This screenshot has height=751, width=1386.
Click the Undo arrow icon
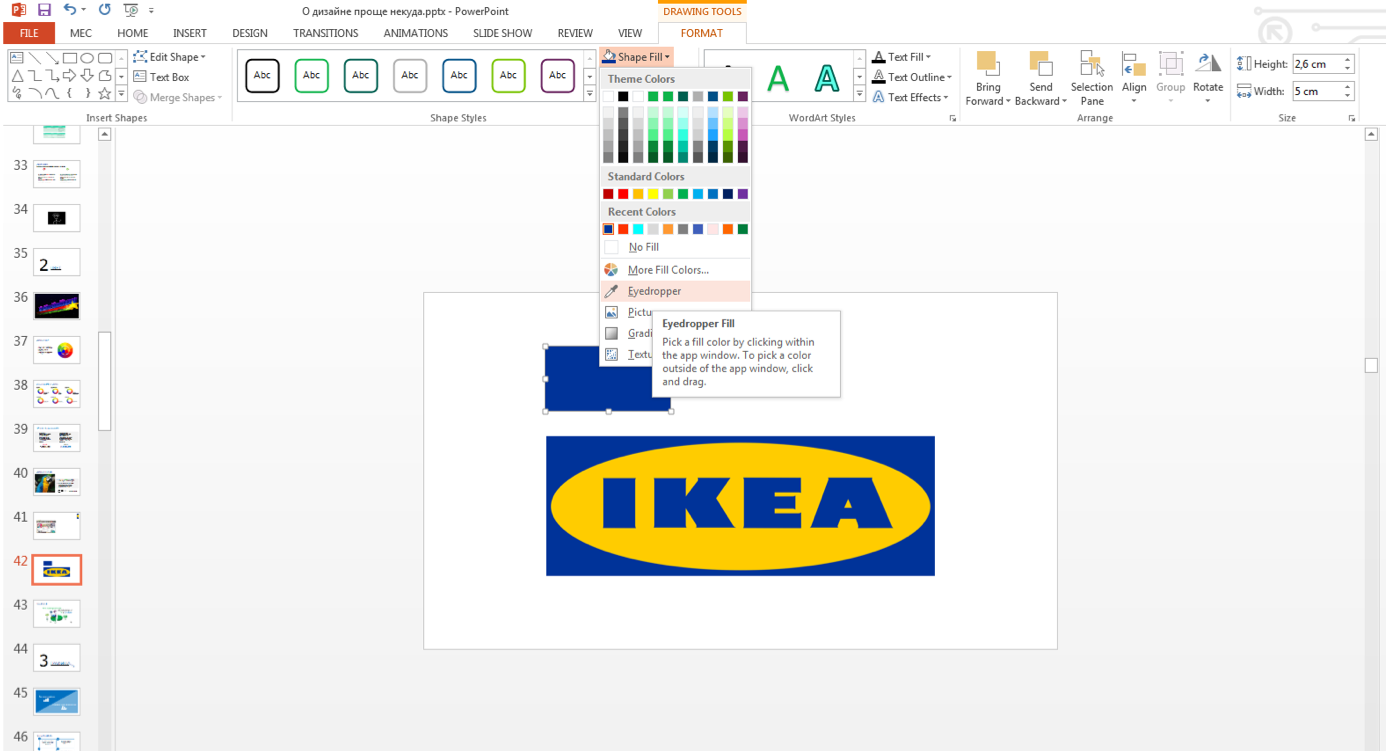(69, 10)
